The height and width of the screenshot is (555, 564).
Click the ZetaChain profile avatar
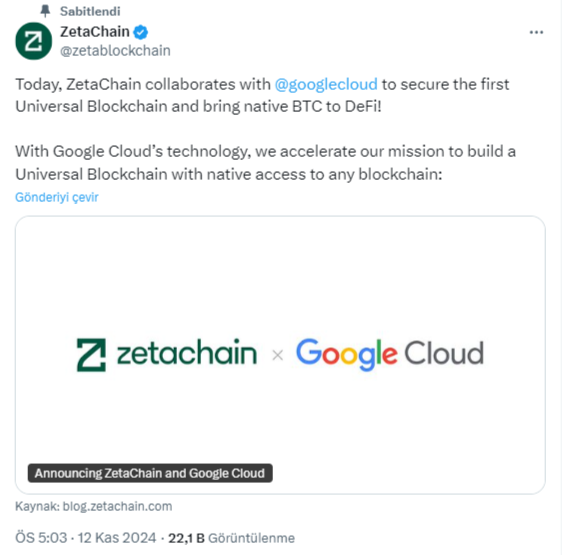point(33,41)
